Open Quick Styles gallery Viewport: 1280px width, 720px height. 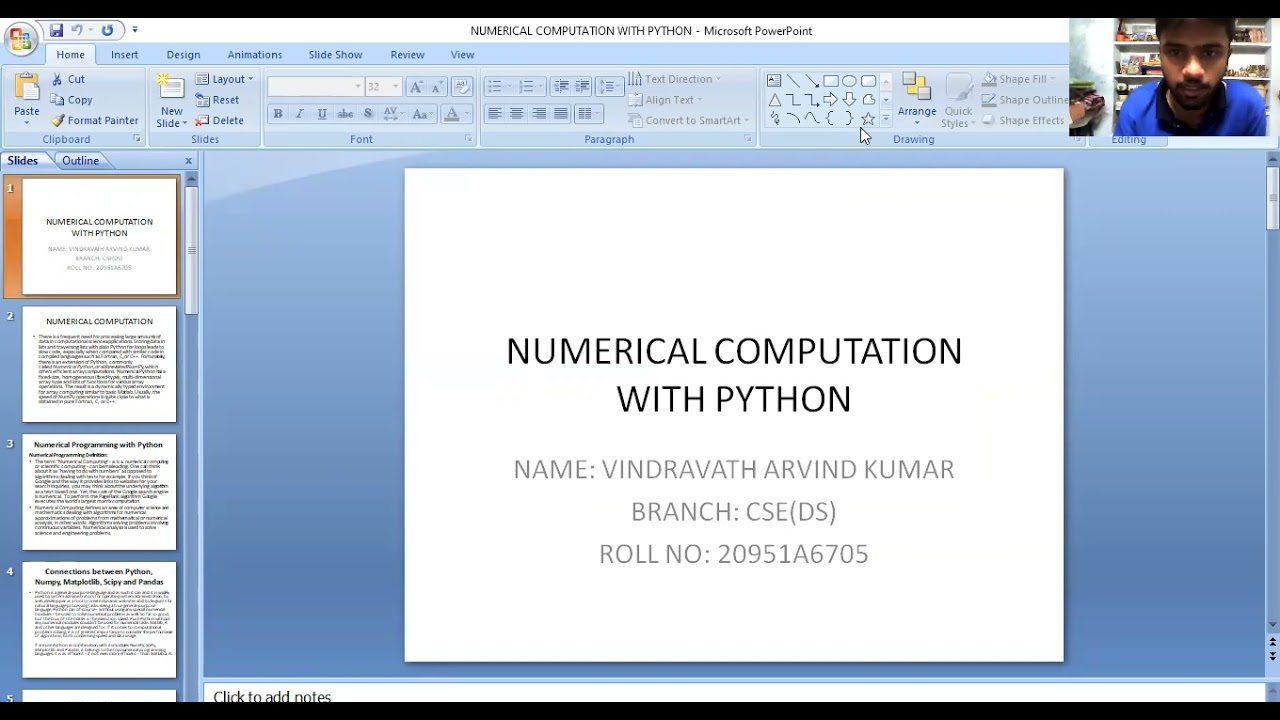point(958,101)
